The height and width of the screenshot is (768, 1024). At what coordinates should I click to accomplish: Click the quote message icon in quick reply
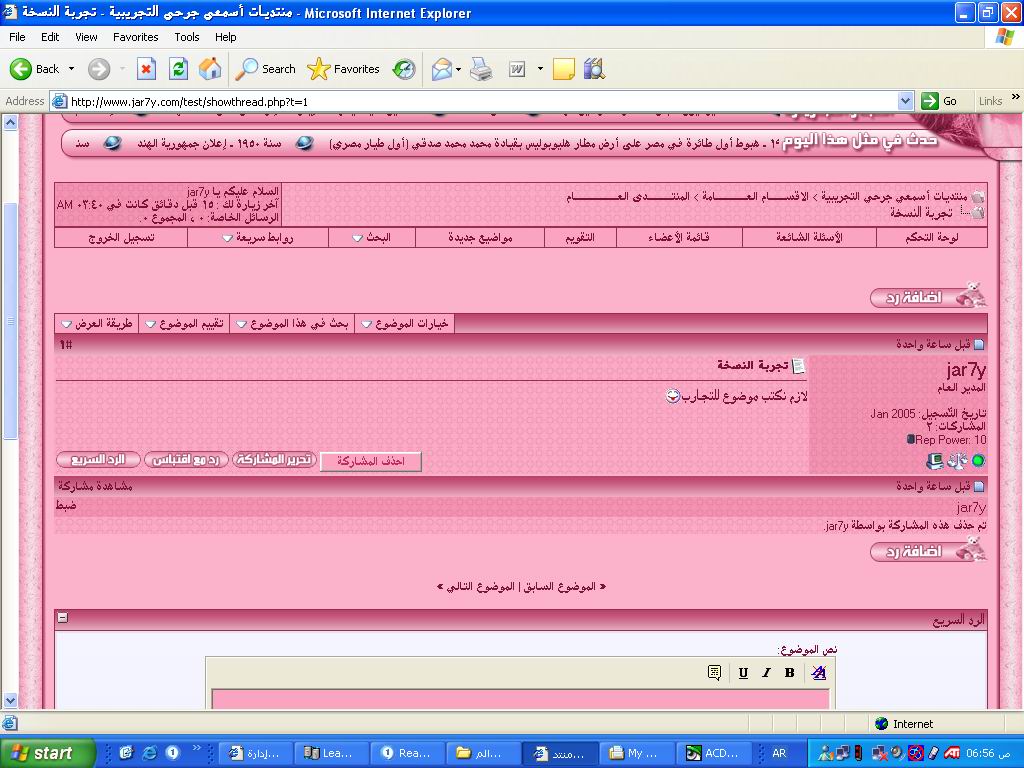[x=714, y=673]
